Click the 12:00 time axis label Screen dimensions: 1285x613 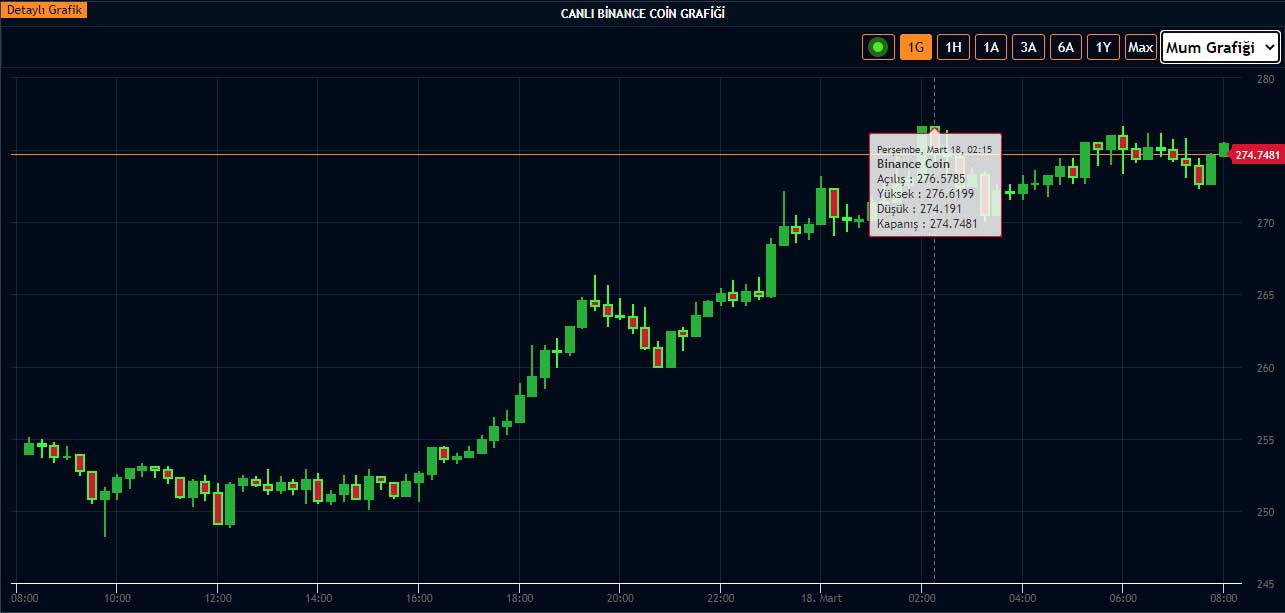point(217,597)
